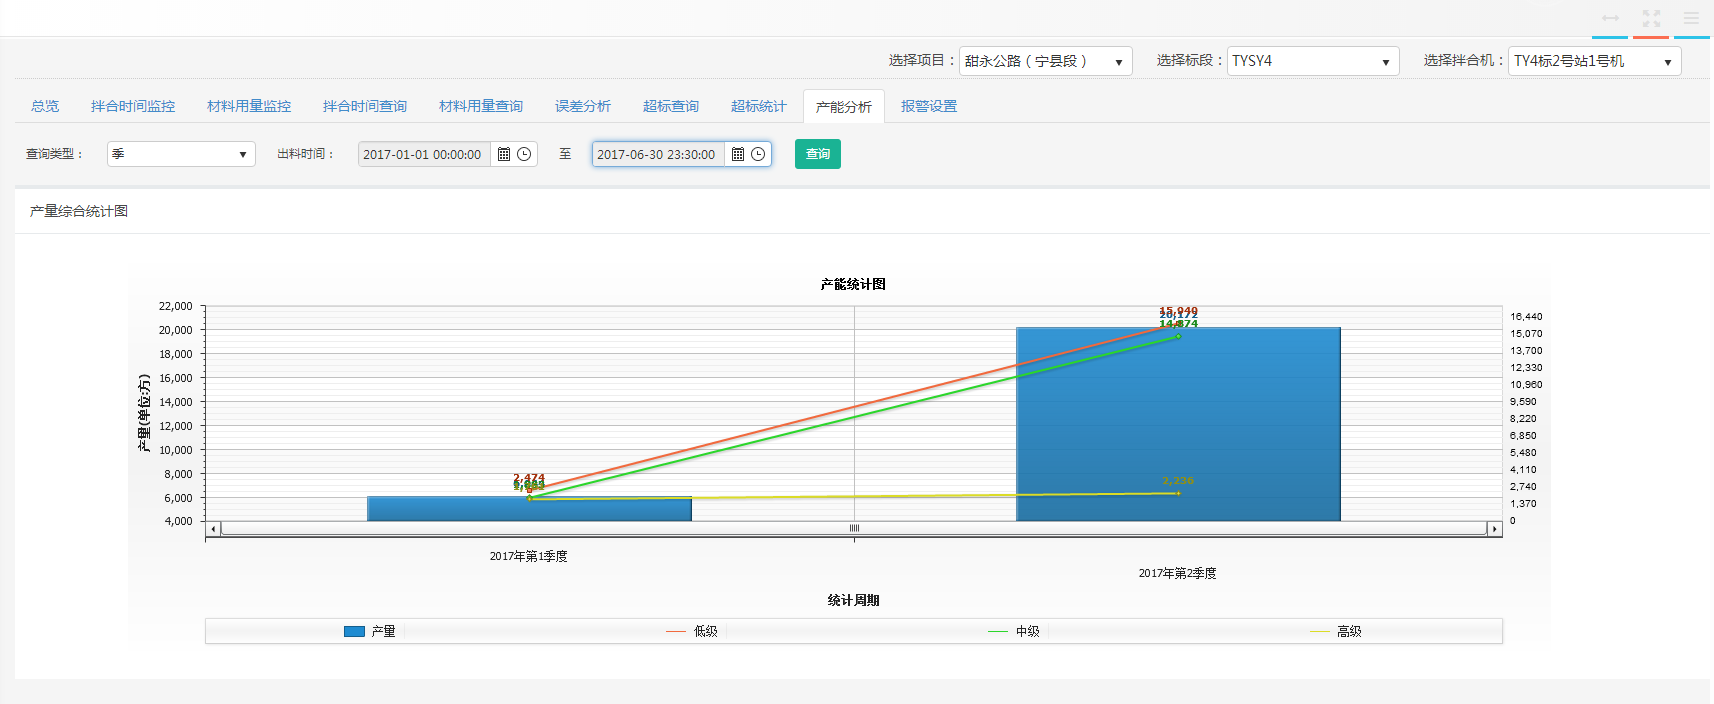
Task: Open the 报警设置 tab
Action: (x=929, y=106)
